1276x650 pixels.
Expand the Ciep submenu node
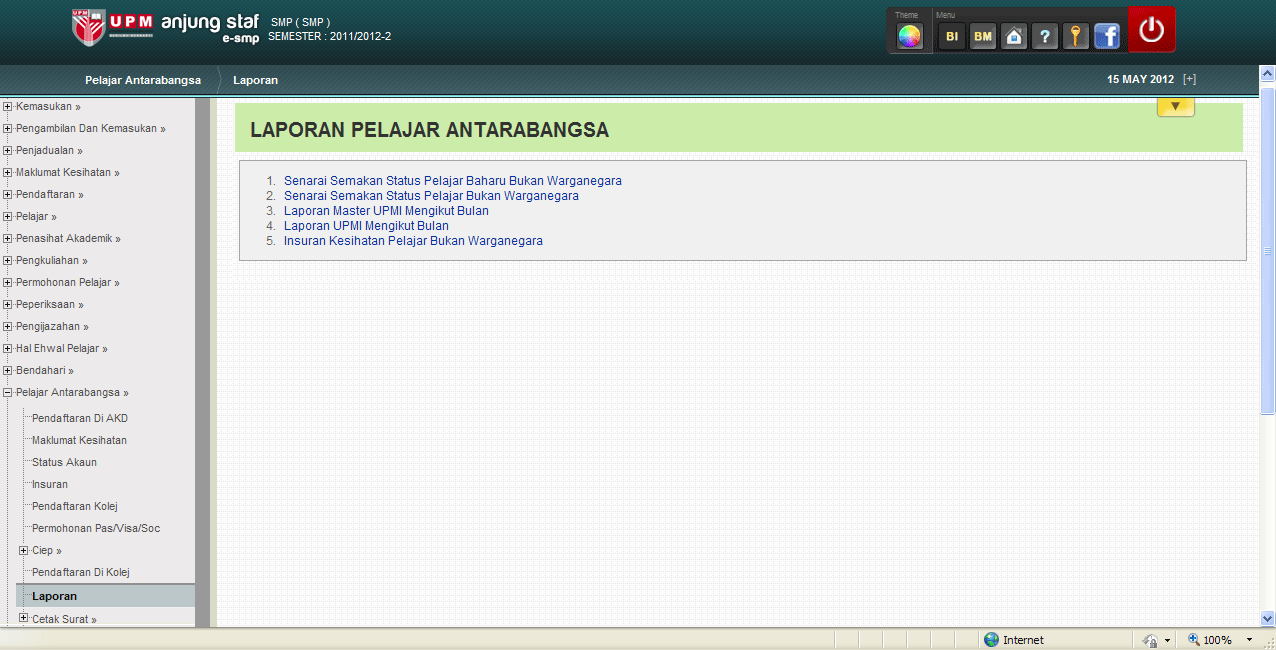click(x=24, y=550)
